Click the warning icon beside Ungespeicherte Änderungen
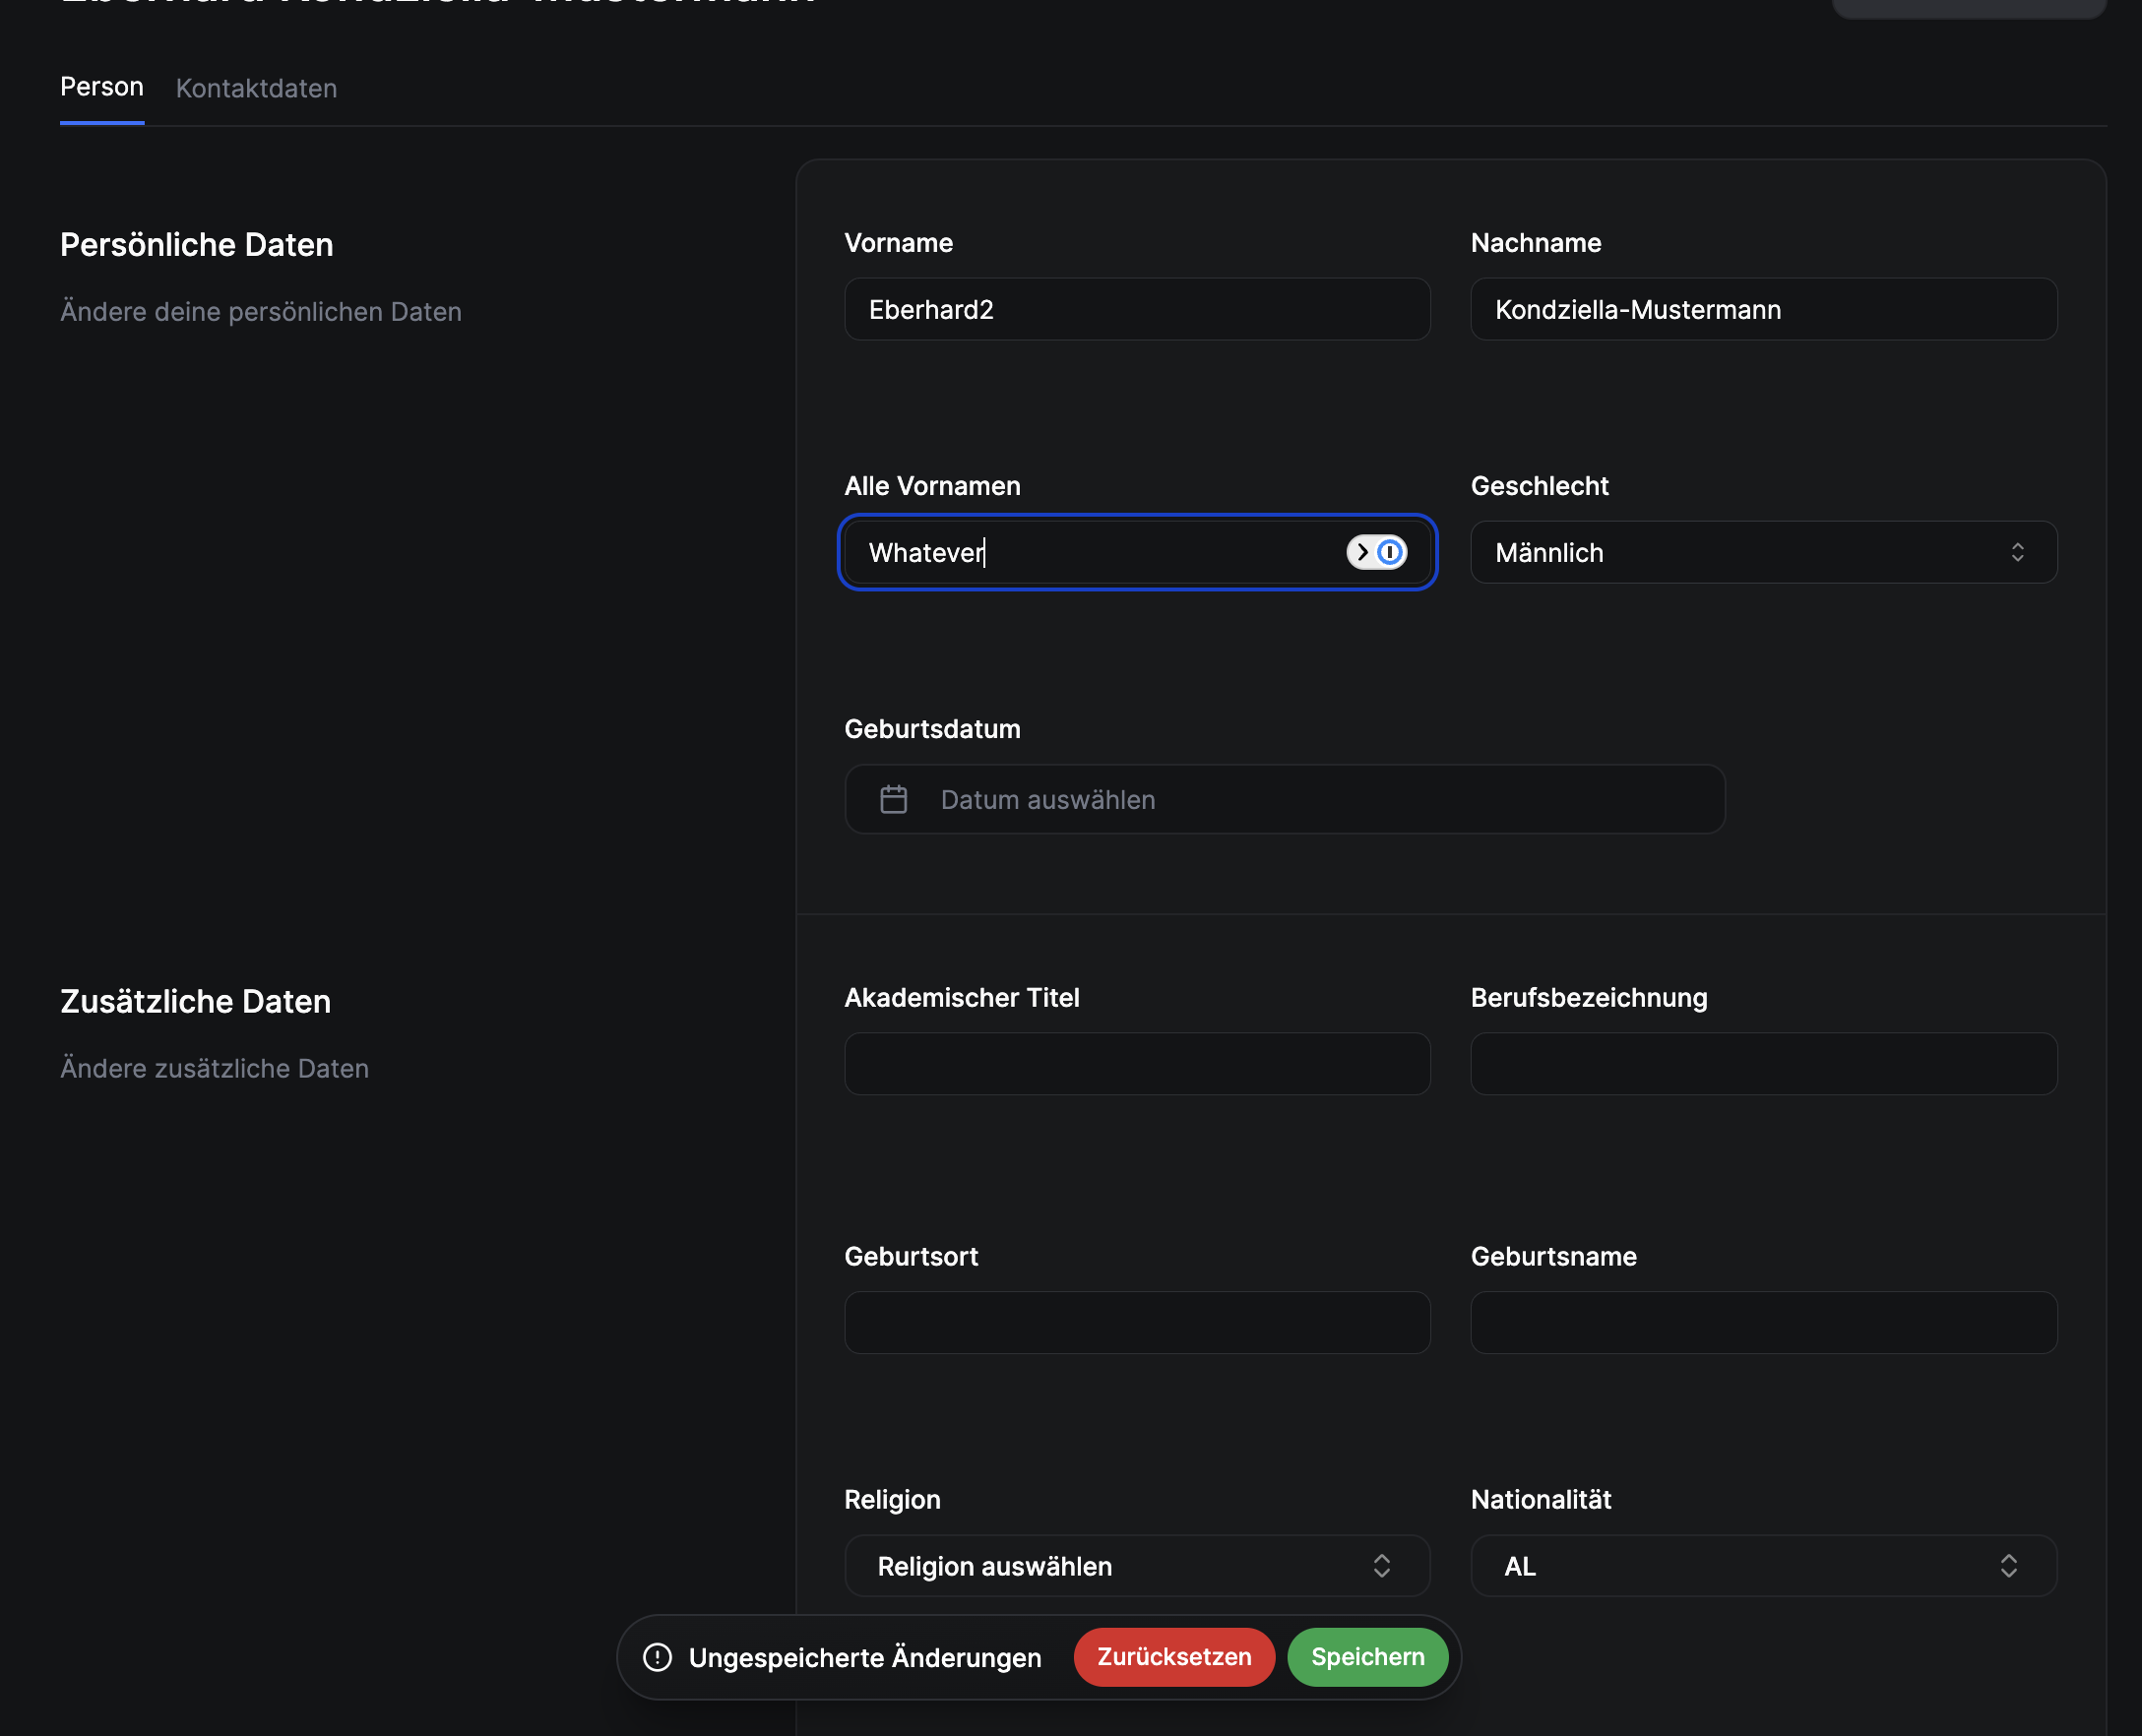Viewport: 2142px width, 1736px height. 657,1657
